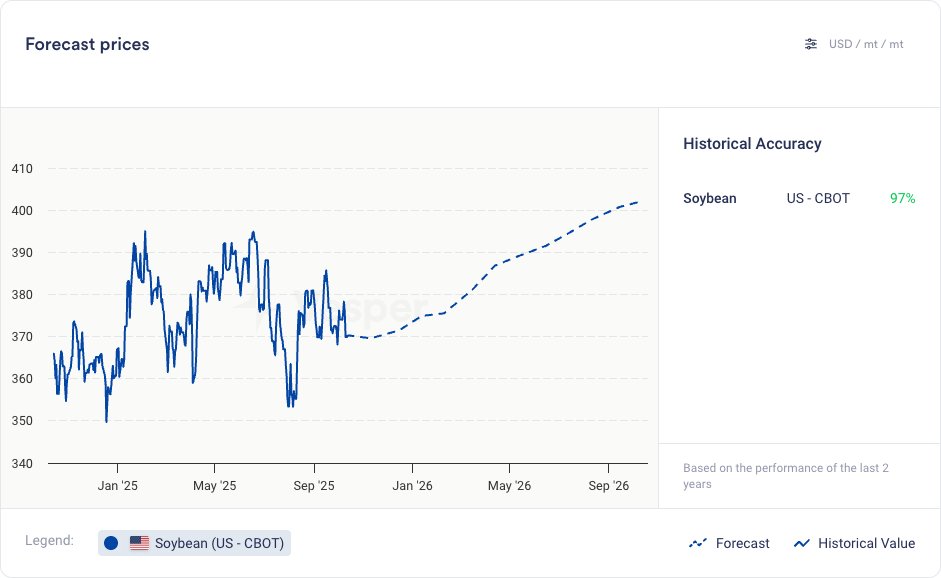This screenshot has height=578, width=941.
Task: Click the 400 price axis label
Action: click(x=21, y=211)
